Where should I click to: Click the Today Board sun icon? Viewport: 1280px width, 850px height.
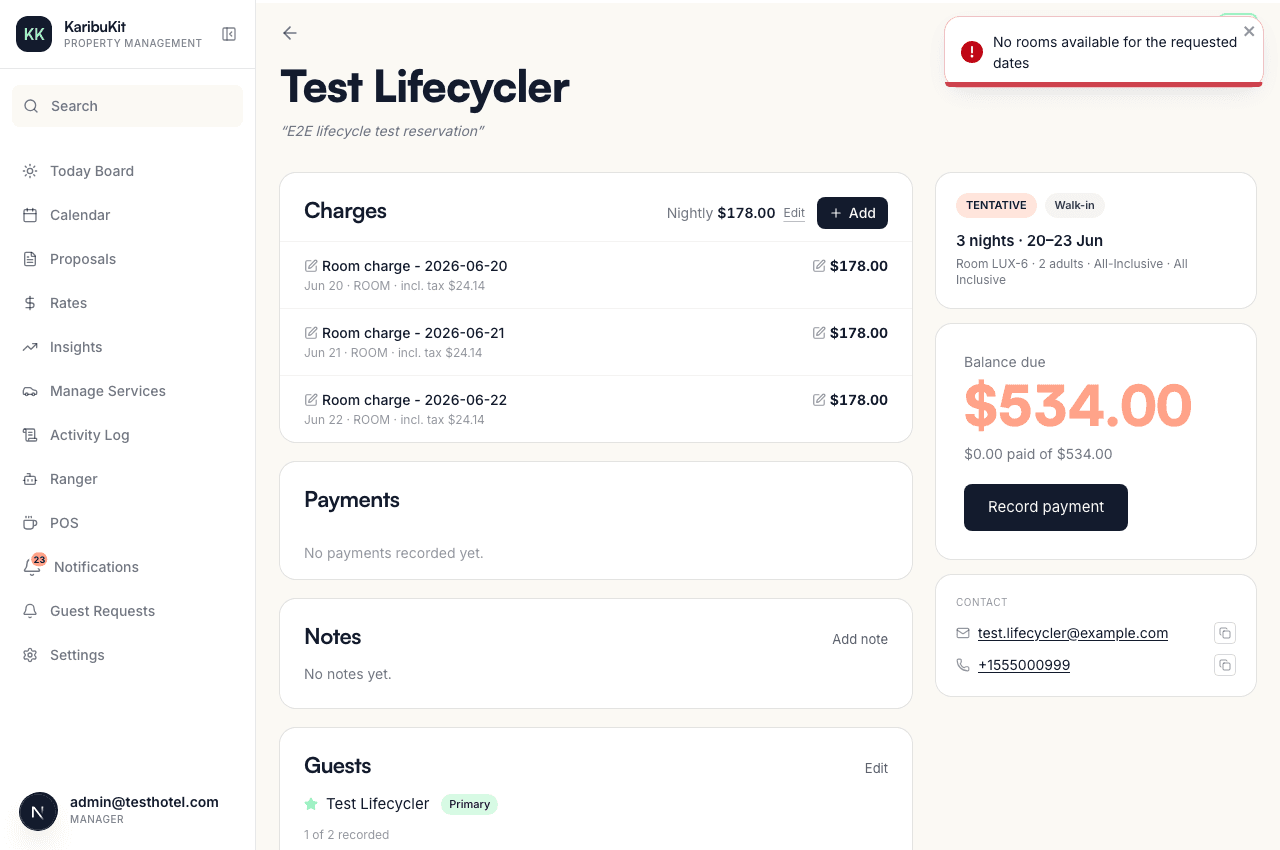point(30,171)
